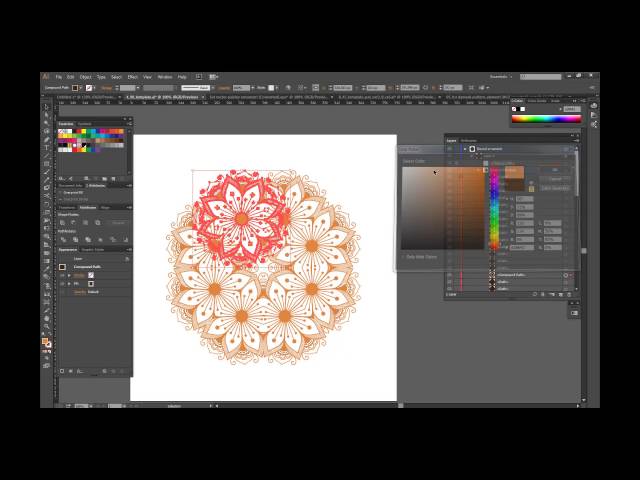Open stroke color dropdown in control bar
The image size is (640, 480).
[x=95, y=88]
